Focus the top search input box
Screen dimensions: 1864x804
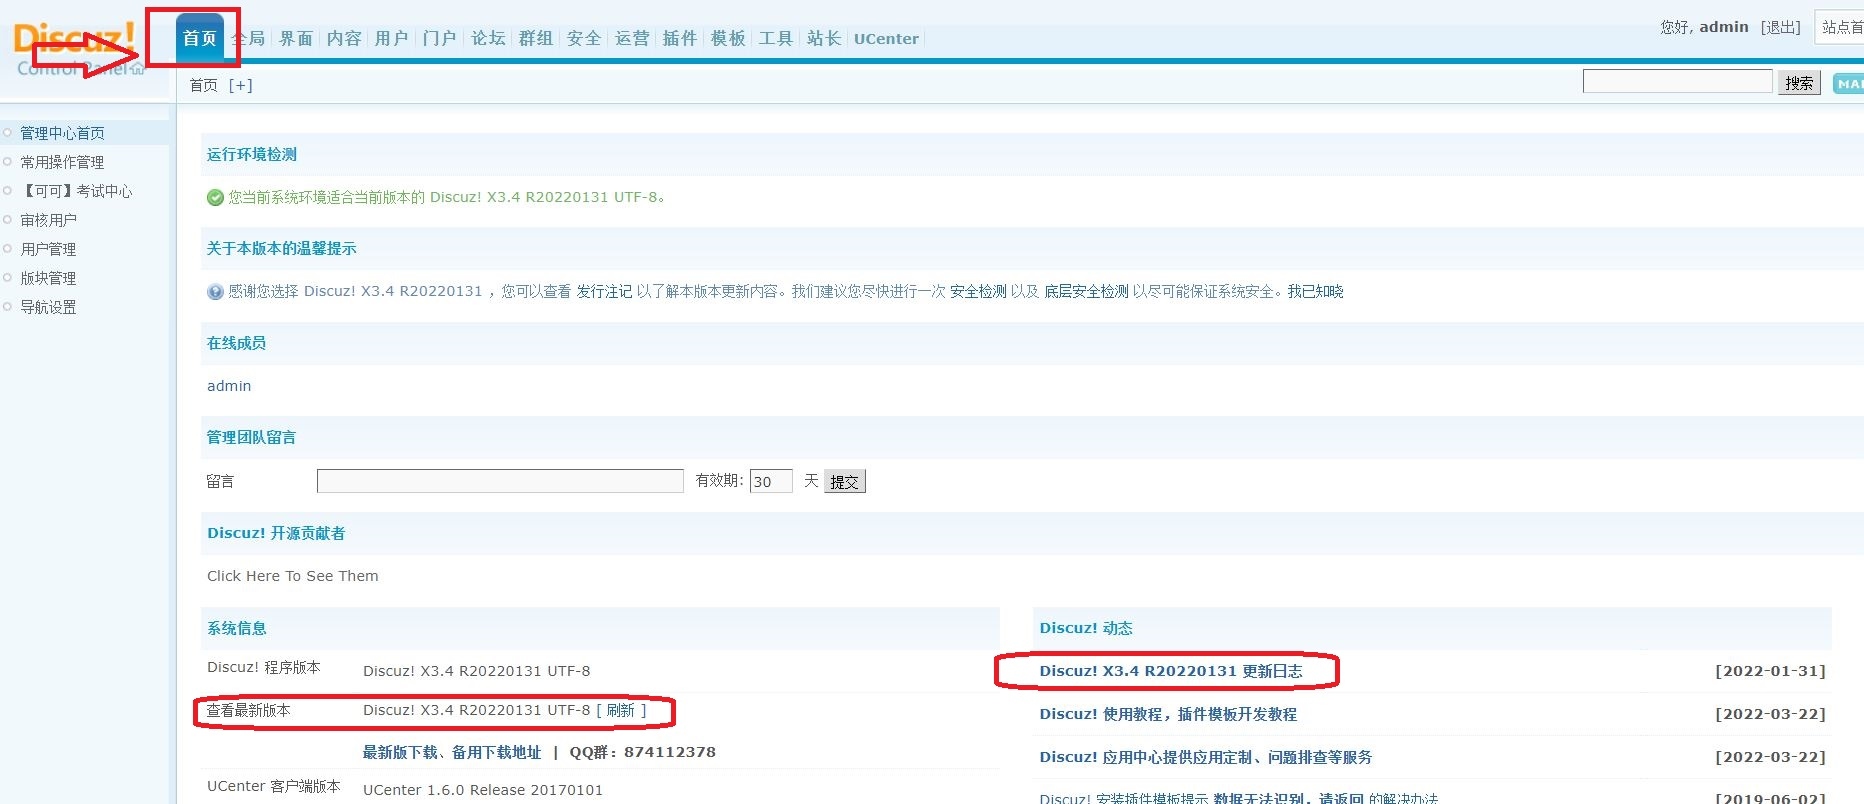pyautogui.click(x=1677, y=82)
